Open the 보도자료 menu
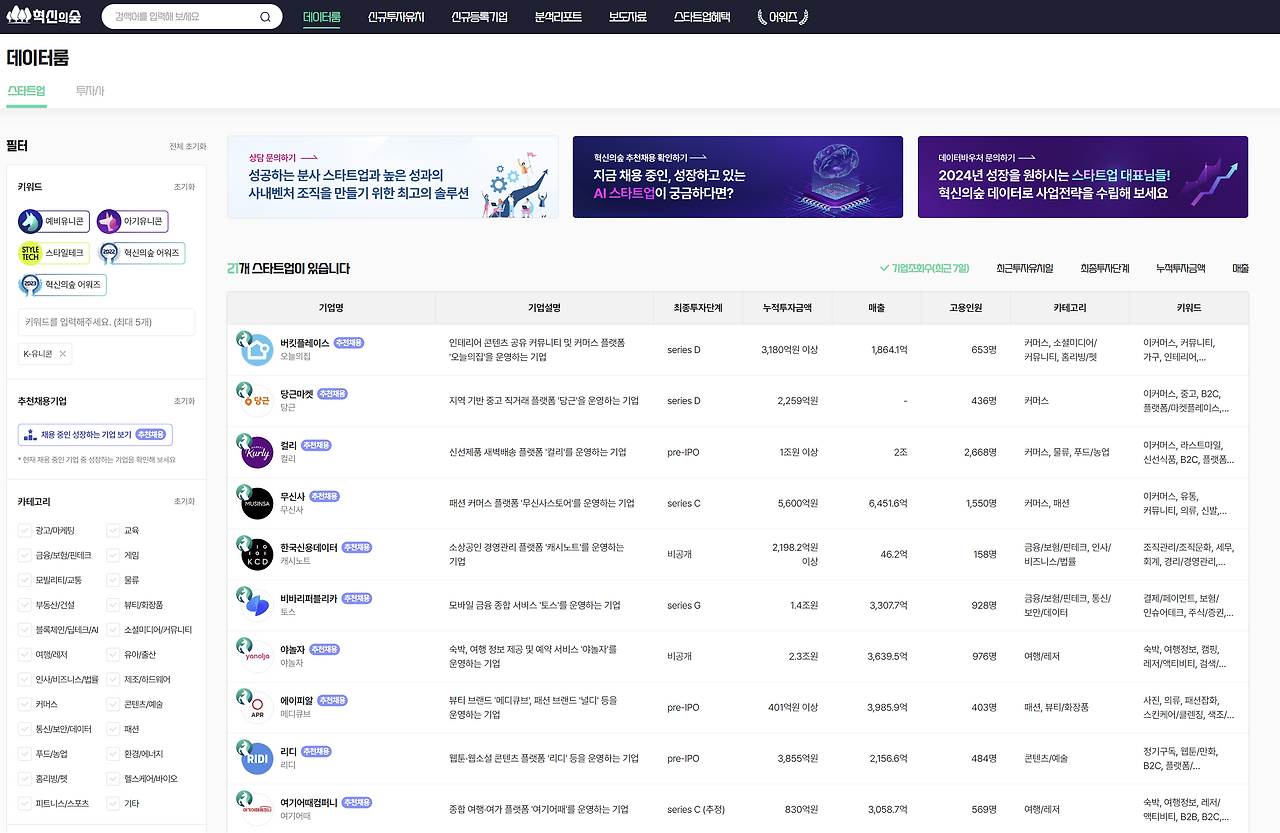 tap(628, 17)
